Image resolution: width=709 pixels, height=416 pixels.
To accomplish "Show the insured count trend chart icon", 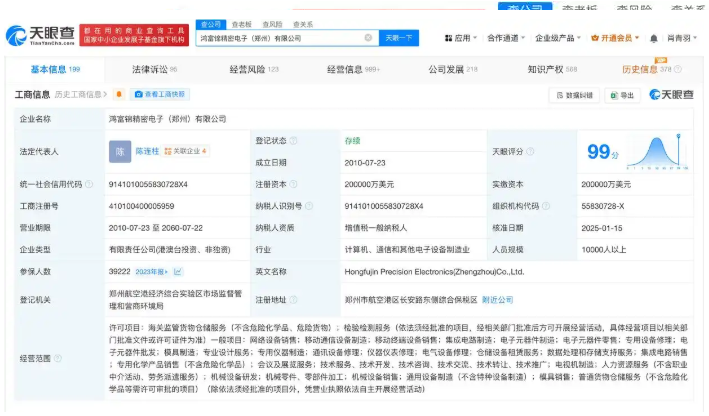I will 178,271.
